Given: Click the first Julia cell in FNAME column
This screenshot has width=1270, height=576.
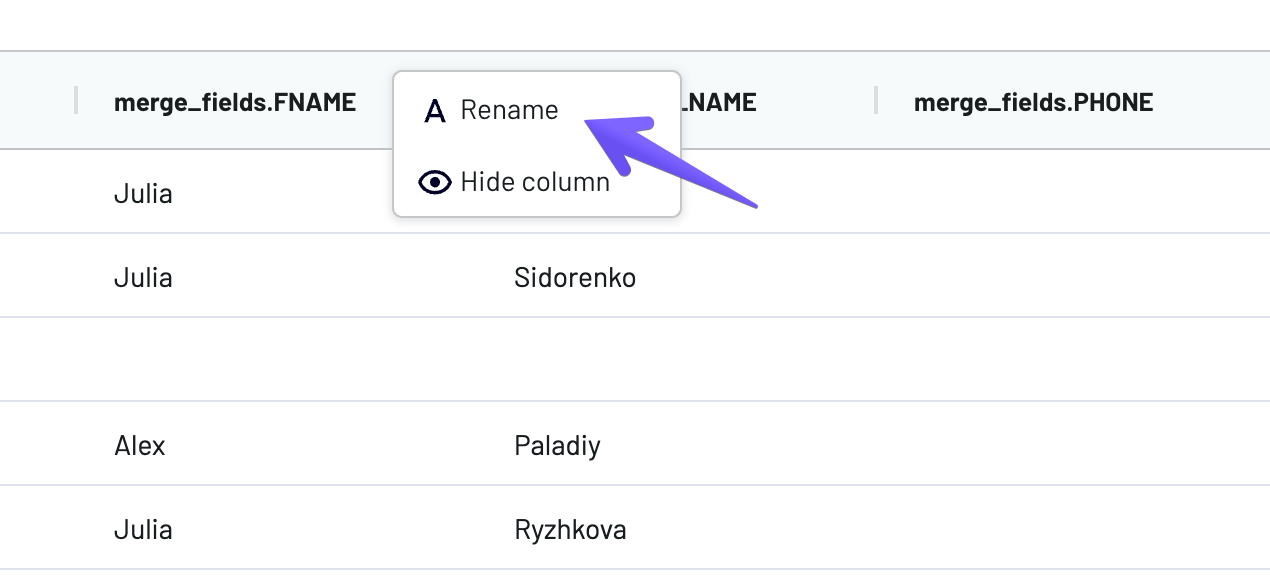Looking at the screenshot, I should pyautogui.click(x=143, y=193).
